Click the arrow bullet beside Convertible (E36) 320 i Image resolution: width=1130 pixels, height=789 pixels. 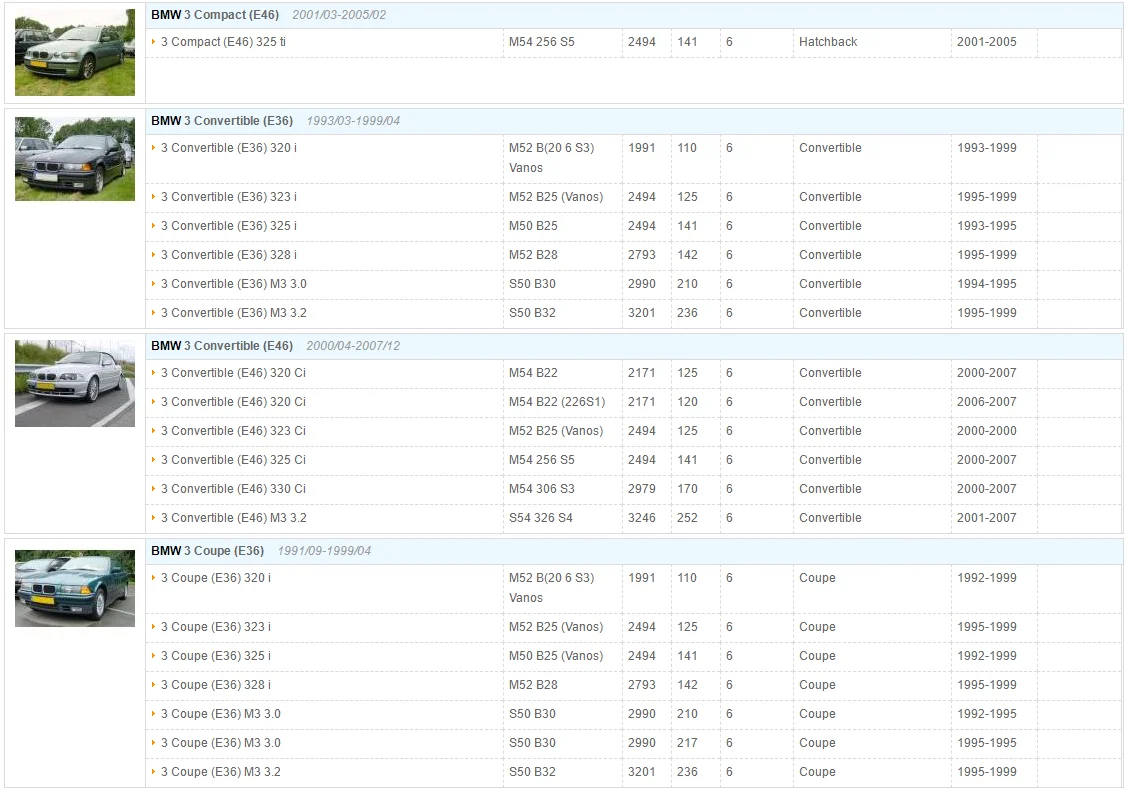click(154, 148)
